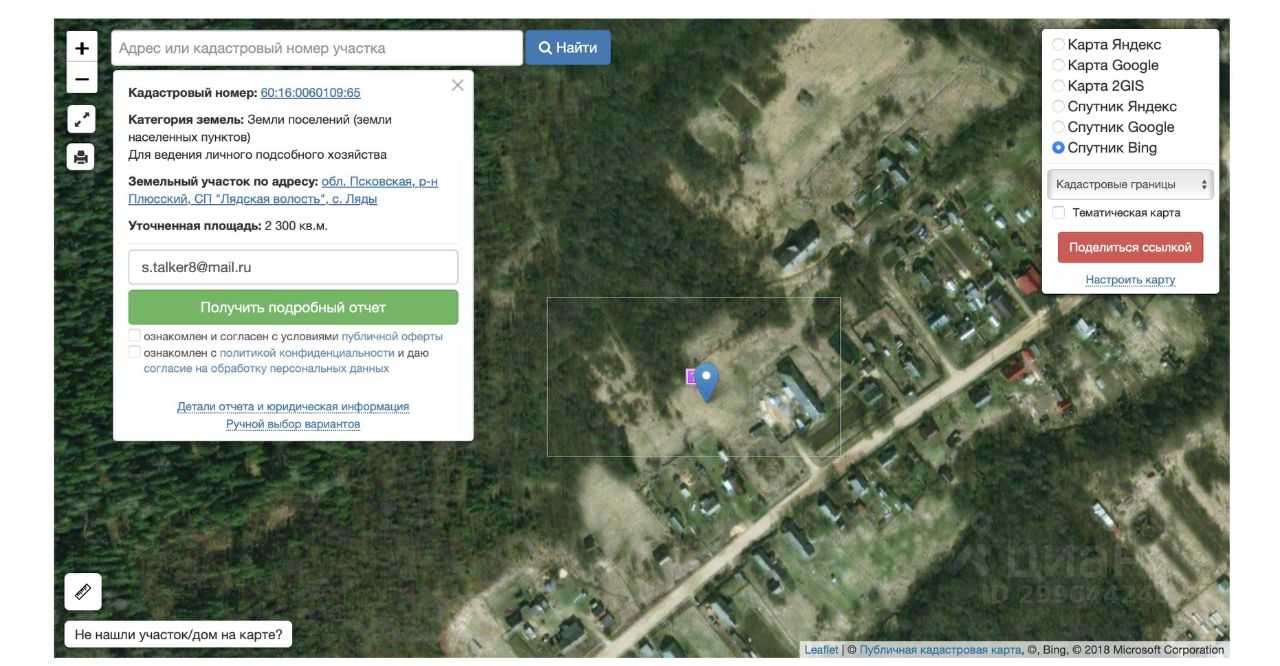Check the публичной оферты agreement box

[x=135, y=336]
